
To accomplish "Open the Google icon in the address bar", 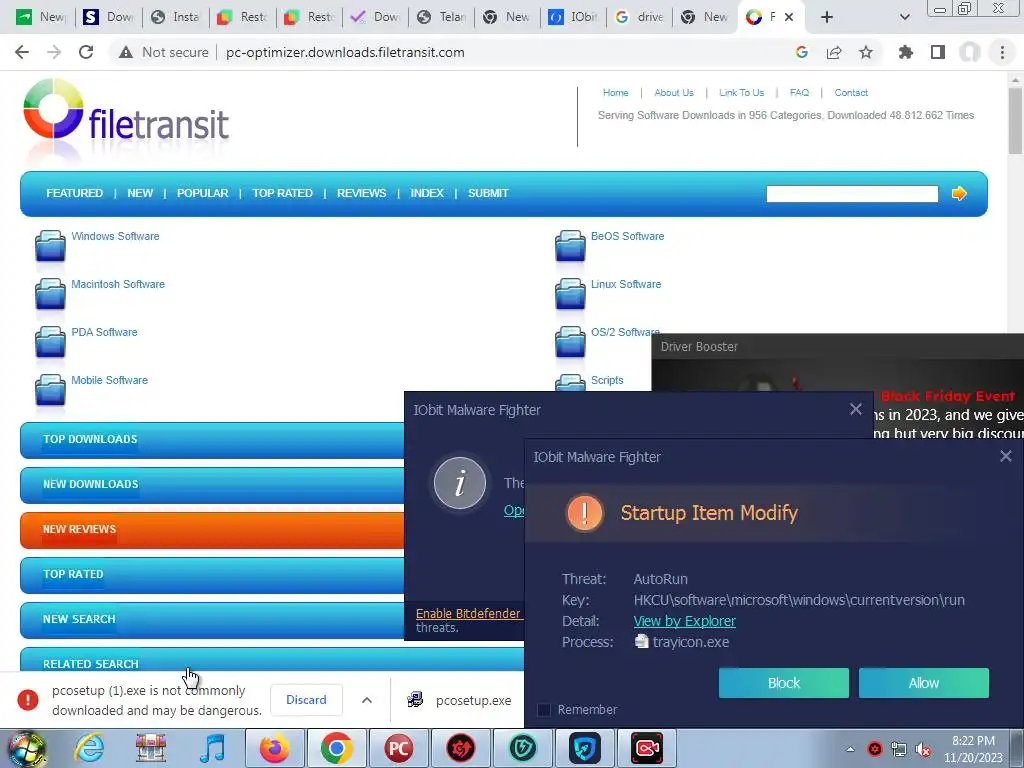I will coord(802,52).
